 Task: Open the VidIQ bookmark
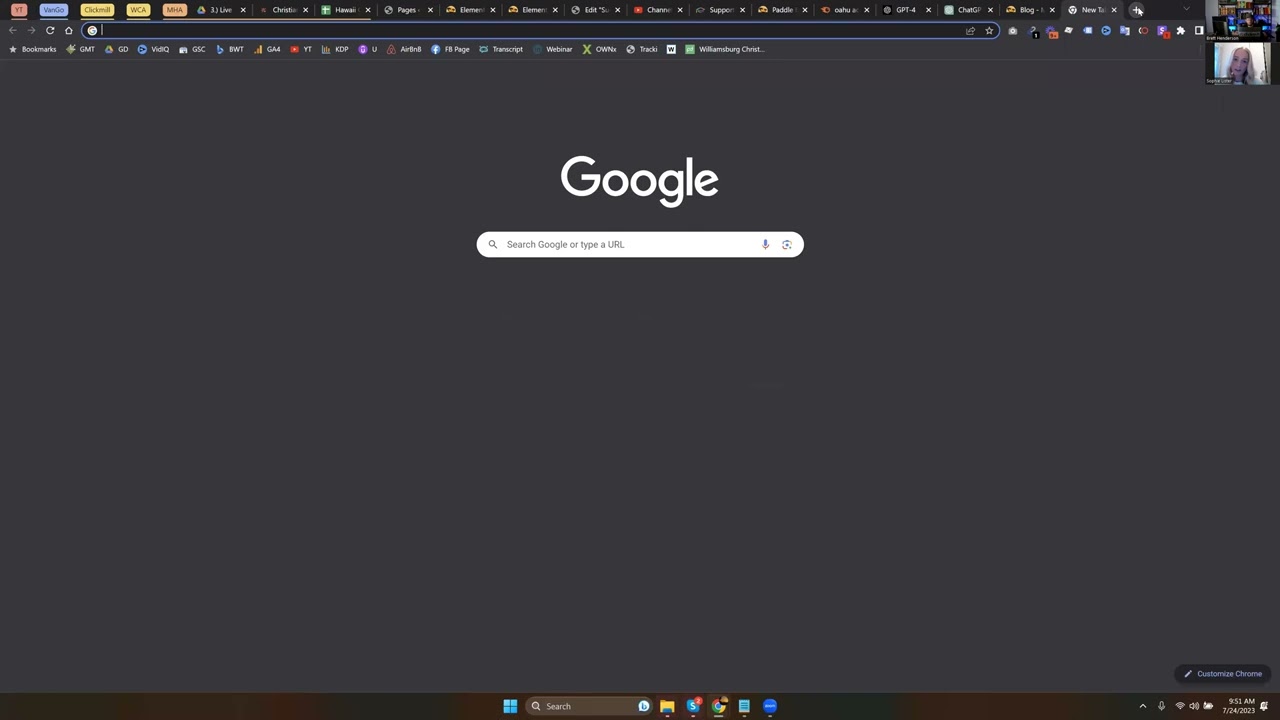click(154, 49)
